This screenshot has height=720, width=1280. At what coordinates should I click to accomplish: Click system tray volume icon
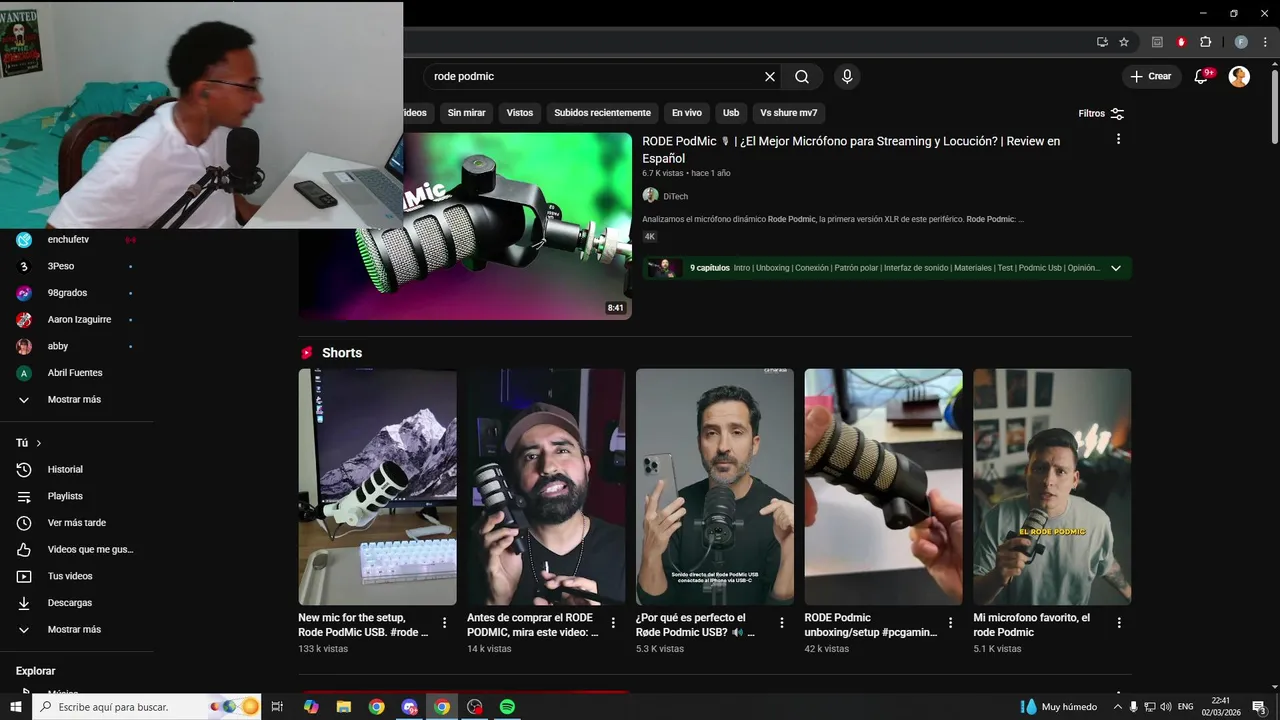click(1165, 707)
